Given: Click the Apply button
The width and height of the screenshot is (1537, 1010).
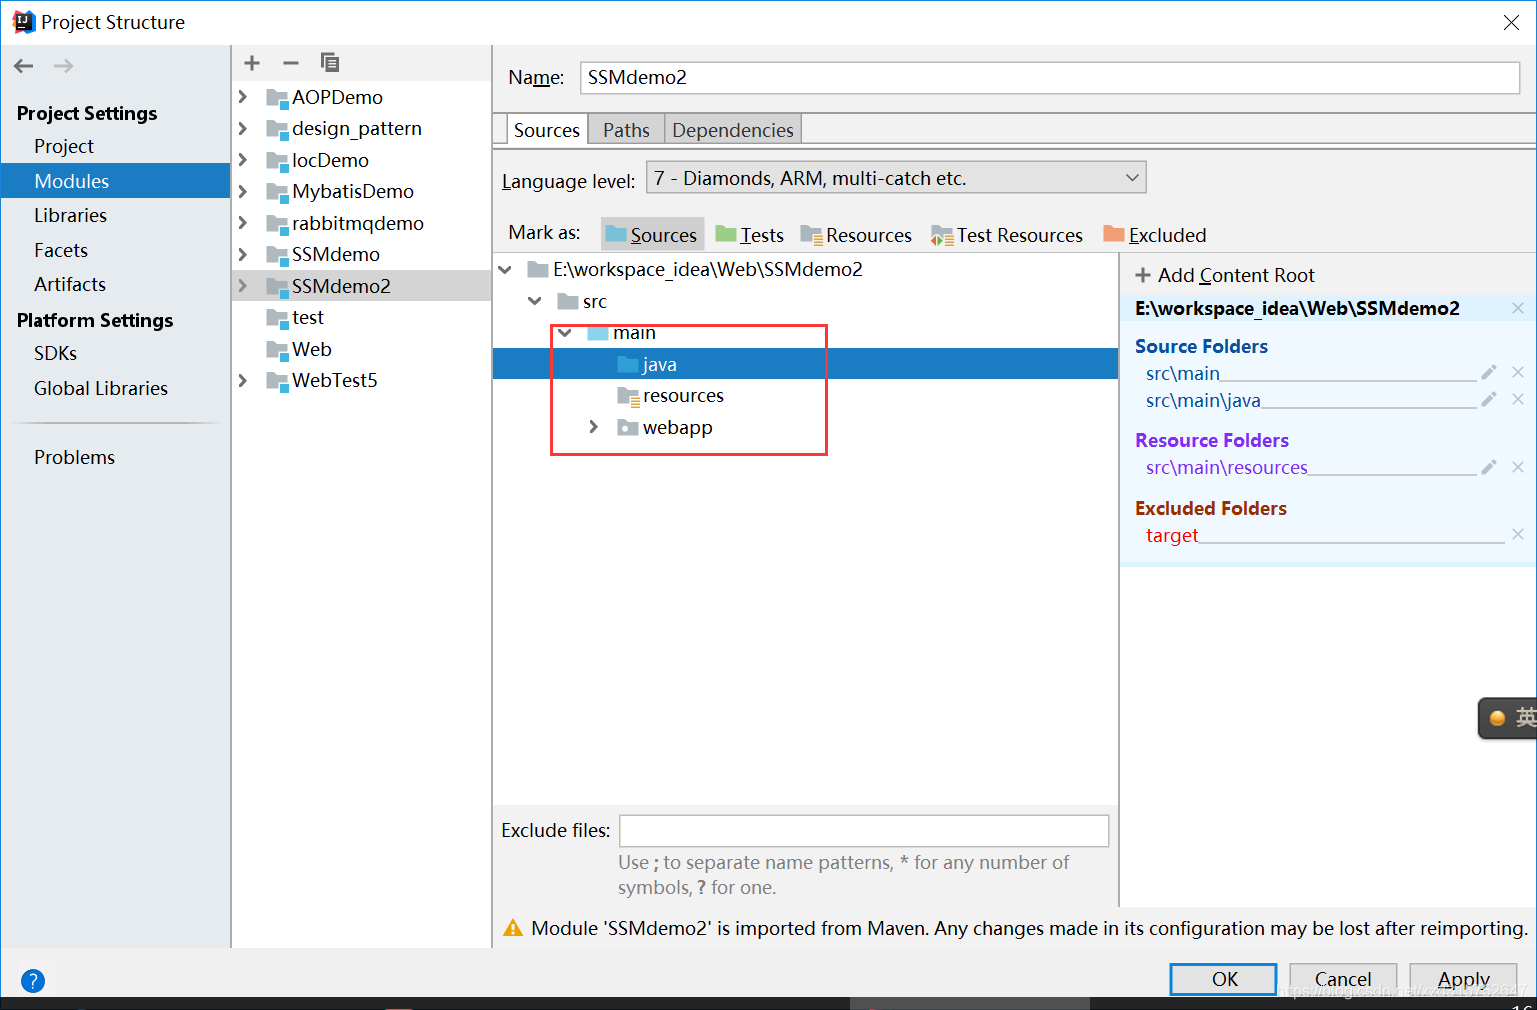Looking at the screenshot, I should tap(1464, 979).
